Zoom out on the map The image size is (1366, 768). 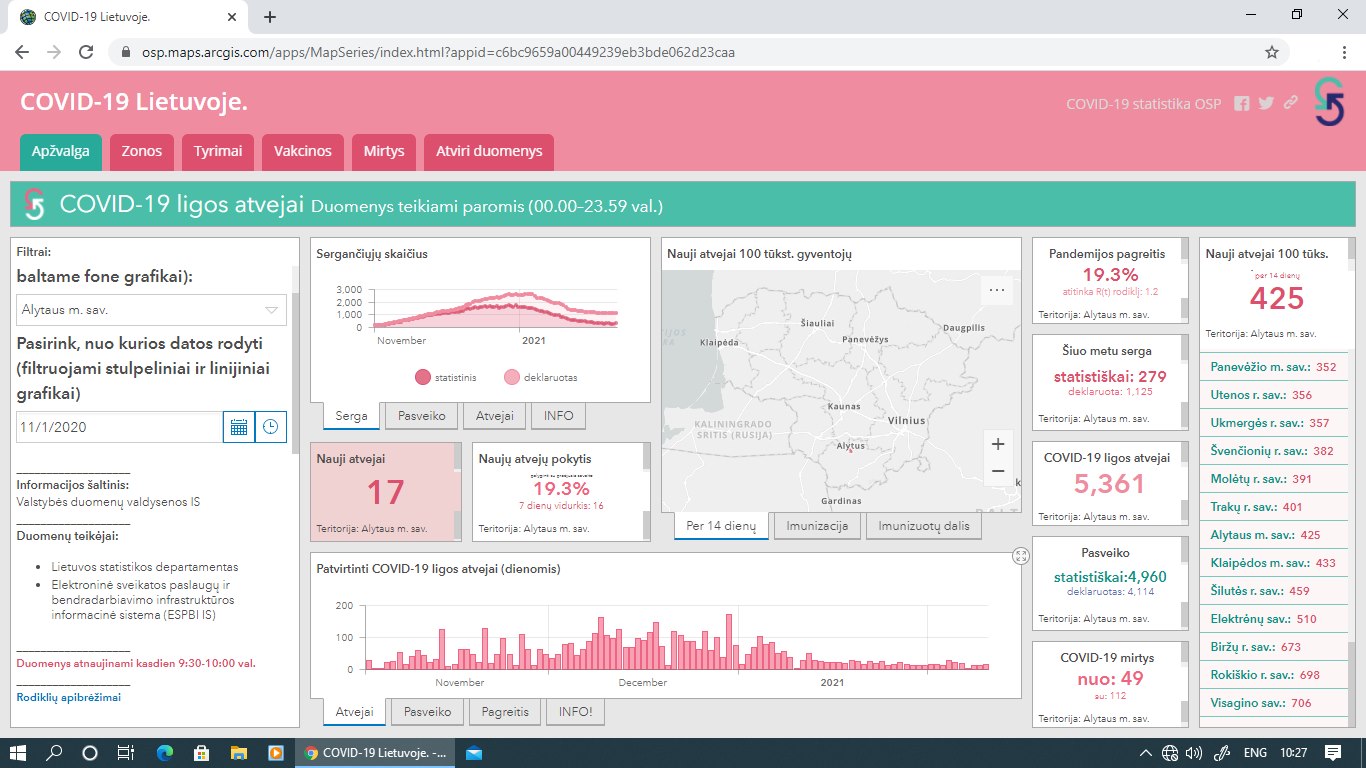997,471
